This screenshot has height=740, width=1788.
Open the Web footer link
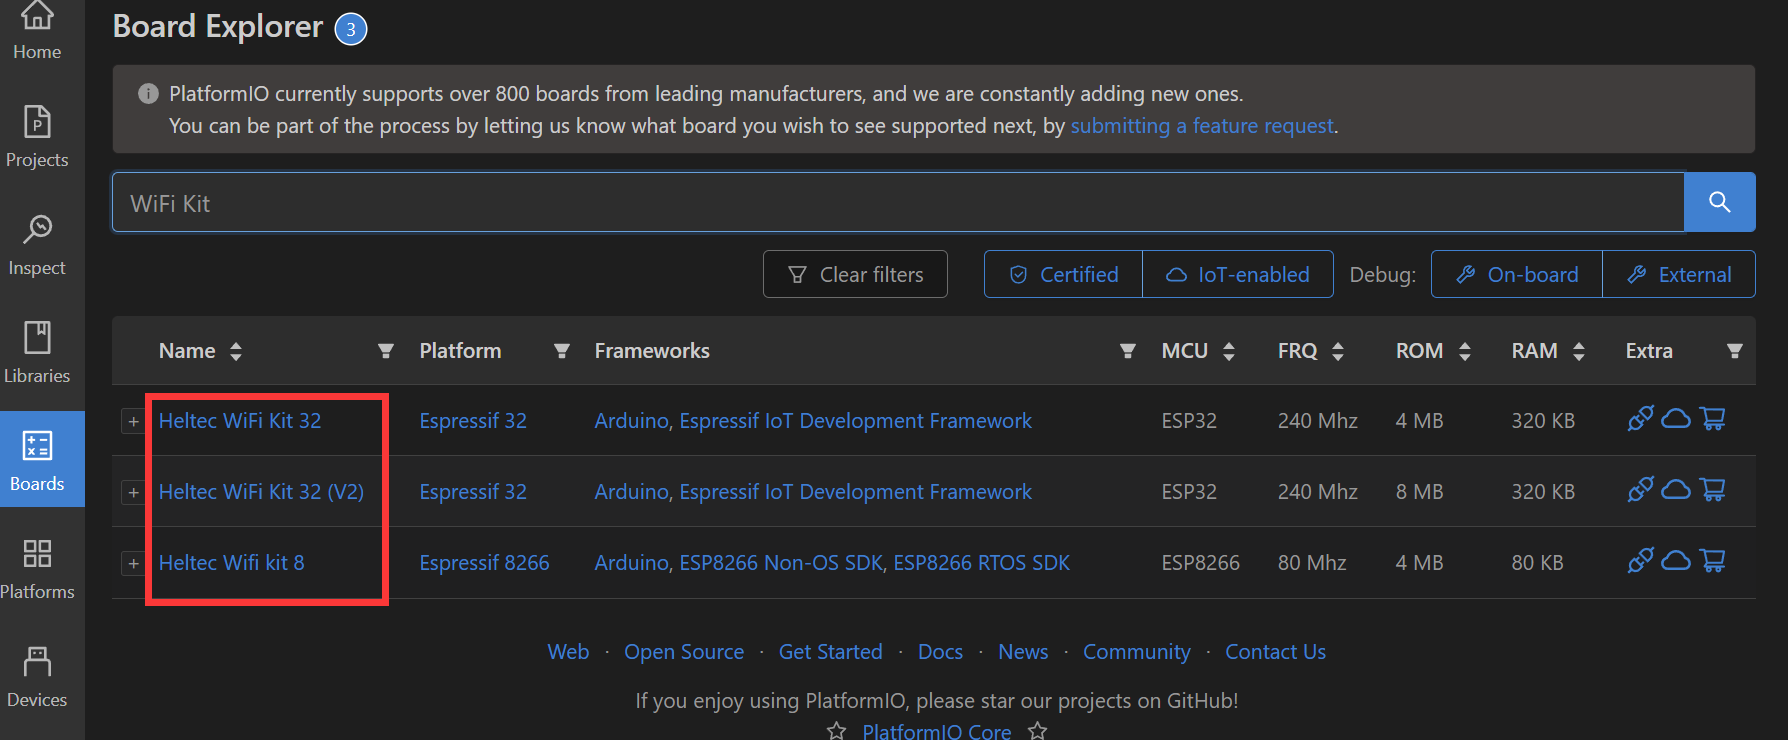click(x=568, y=652)
